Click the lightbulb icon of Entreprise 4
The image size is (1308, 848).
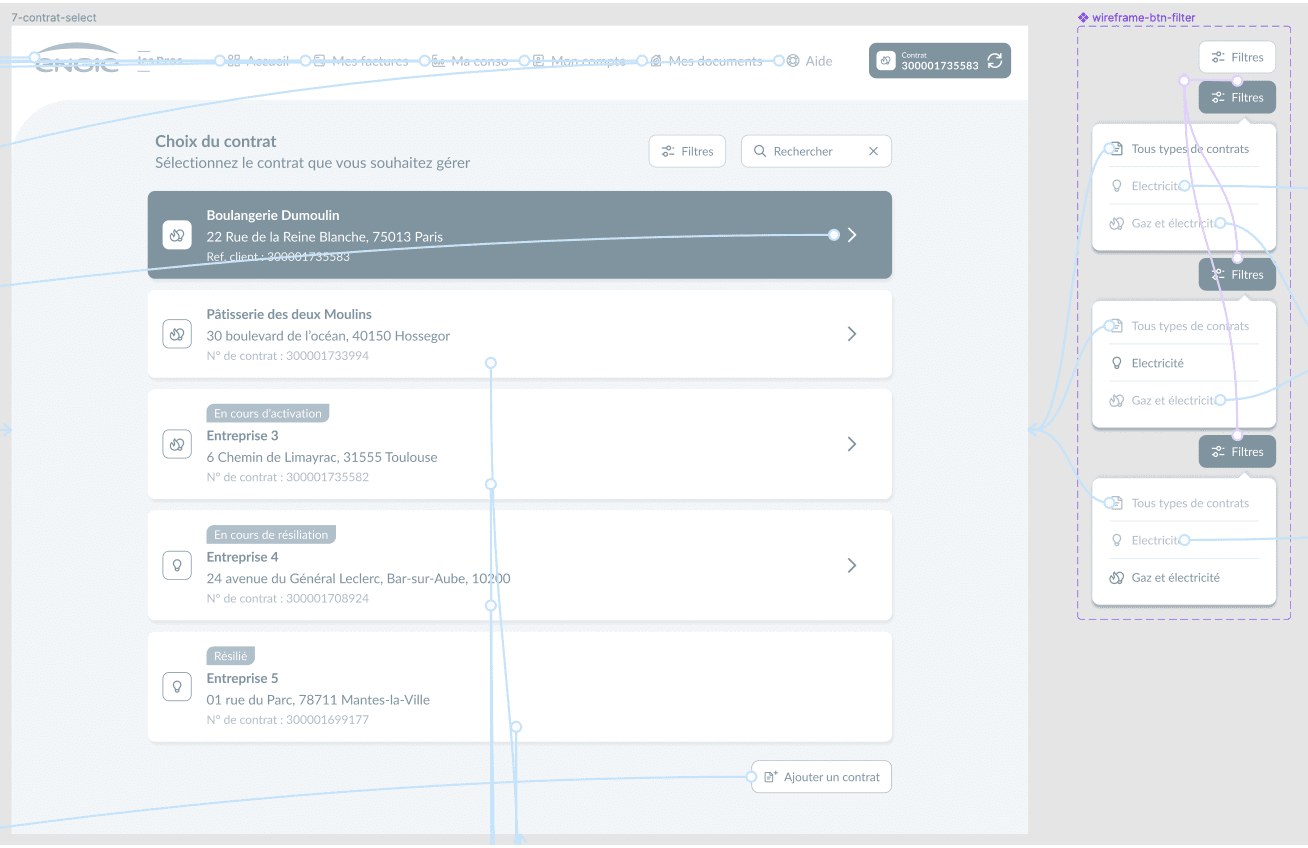tap(177, 565)
